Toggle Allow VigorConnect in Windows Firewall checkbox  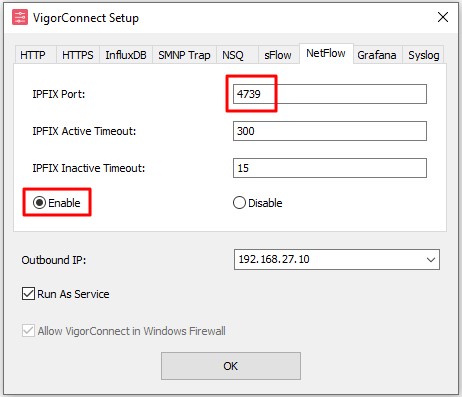124,331
